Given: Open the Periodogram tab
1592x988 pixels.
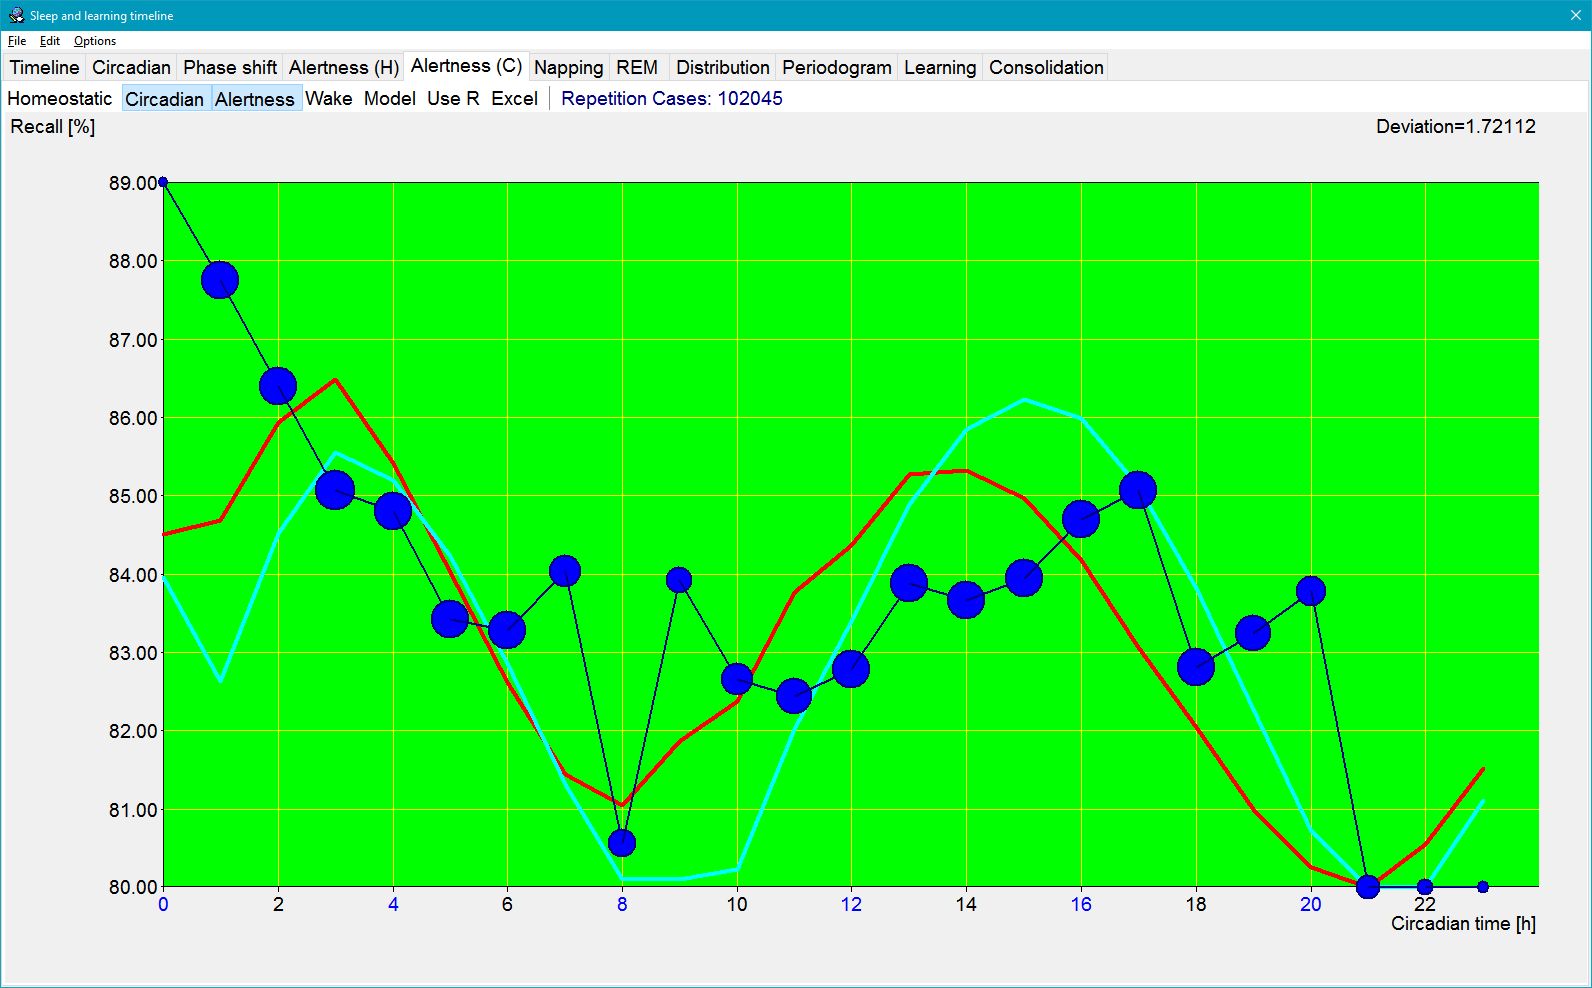Looking at the screenshot, I should point(836,67).
